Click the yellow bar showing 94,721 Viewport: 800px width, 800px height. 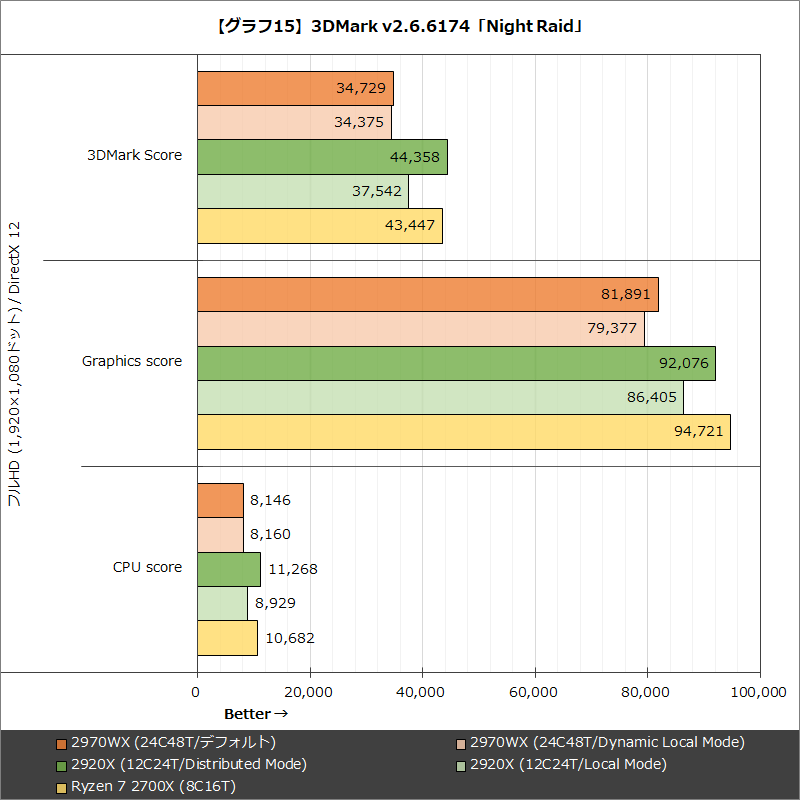point(460,432)
